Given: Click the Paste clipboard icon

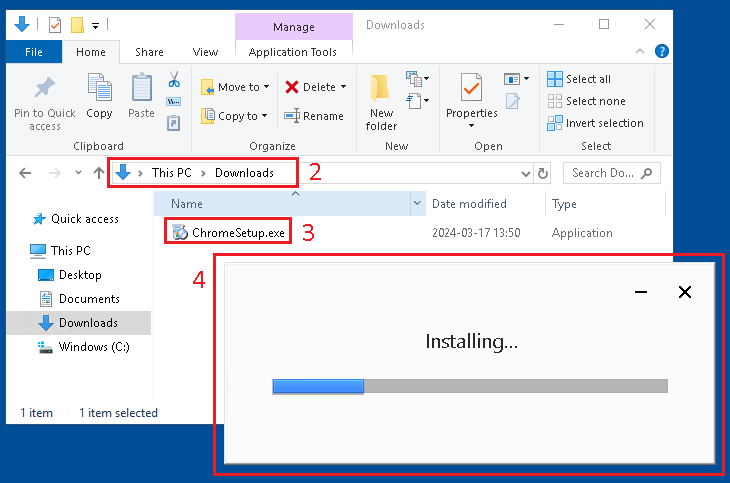Looking at the screenshot, I should click(x=141, y=90).
